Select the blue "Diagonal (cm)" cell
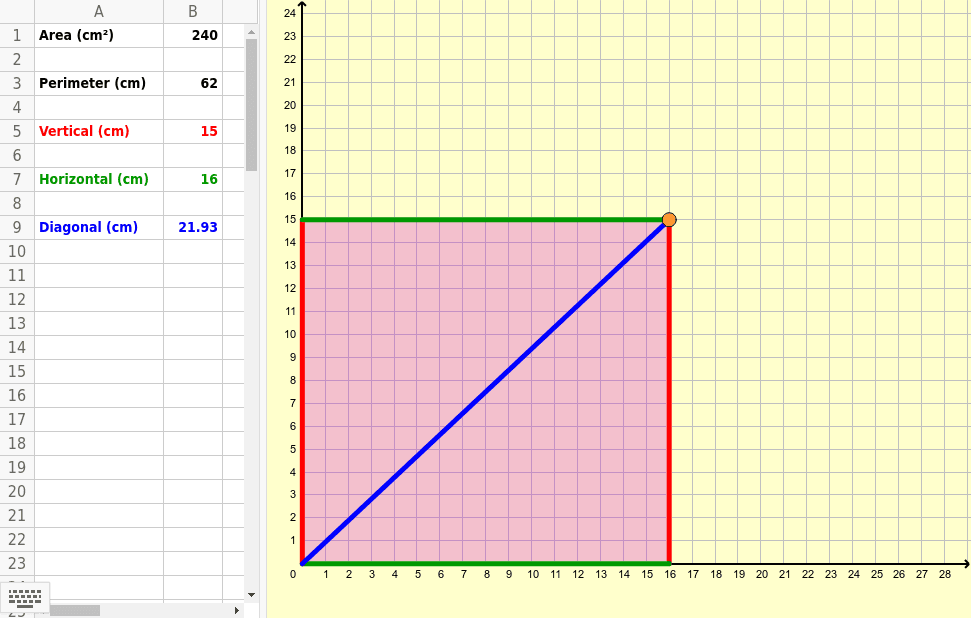Screen dimensions: 973x620 pos(99,227)
